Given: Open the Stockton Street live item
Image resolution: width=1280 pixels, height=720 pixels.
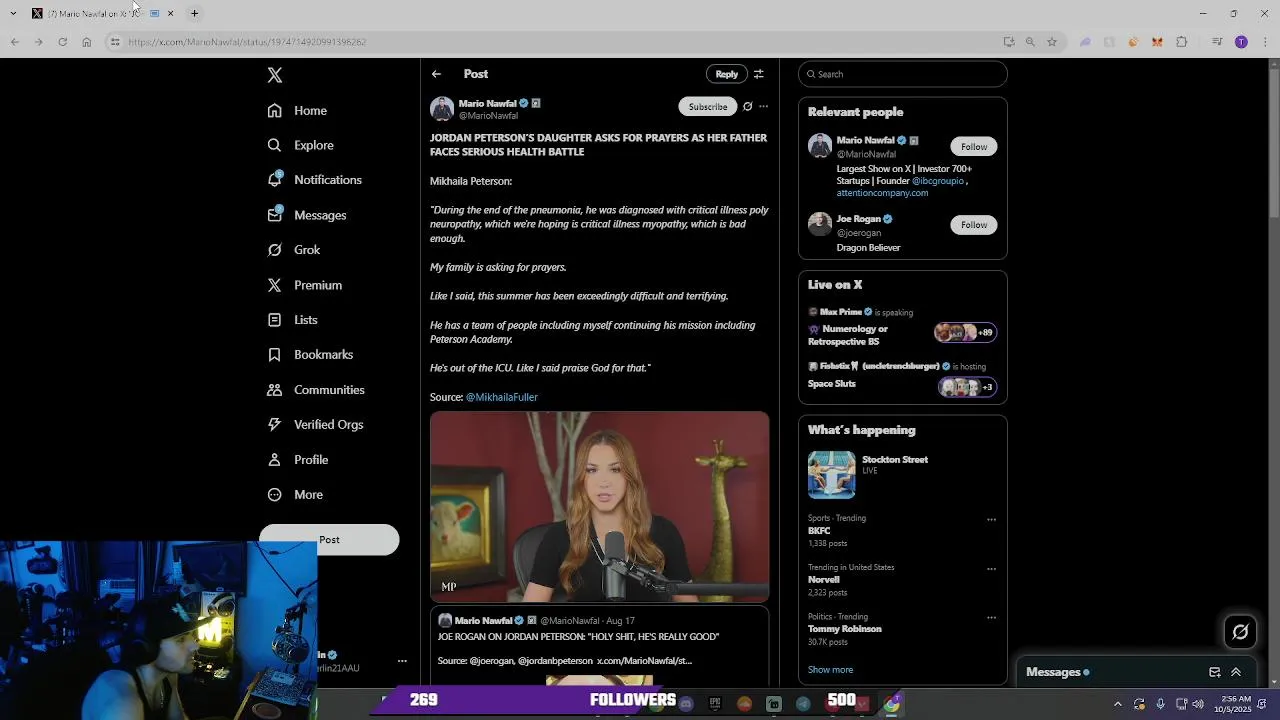Looking at the screenshot, I should 903,474.
